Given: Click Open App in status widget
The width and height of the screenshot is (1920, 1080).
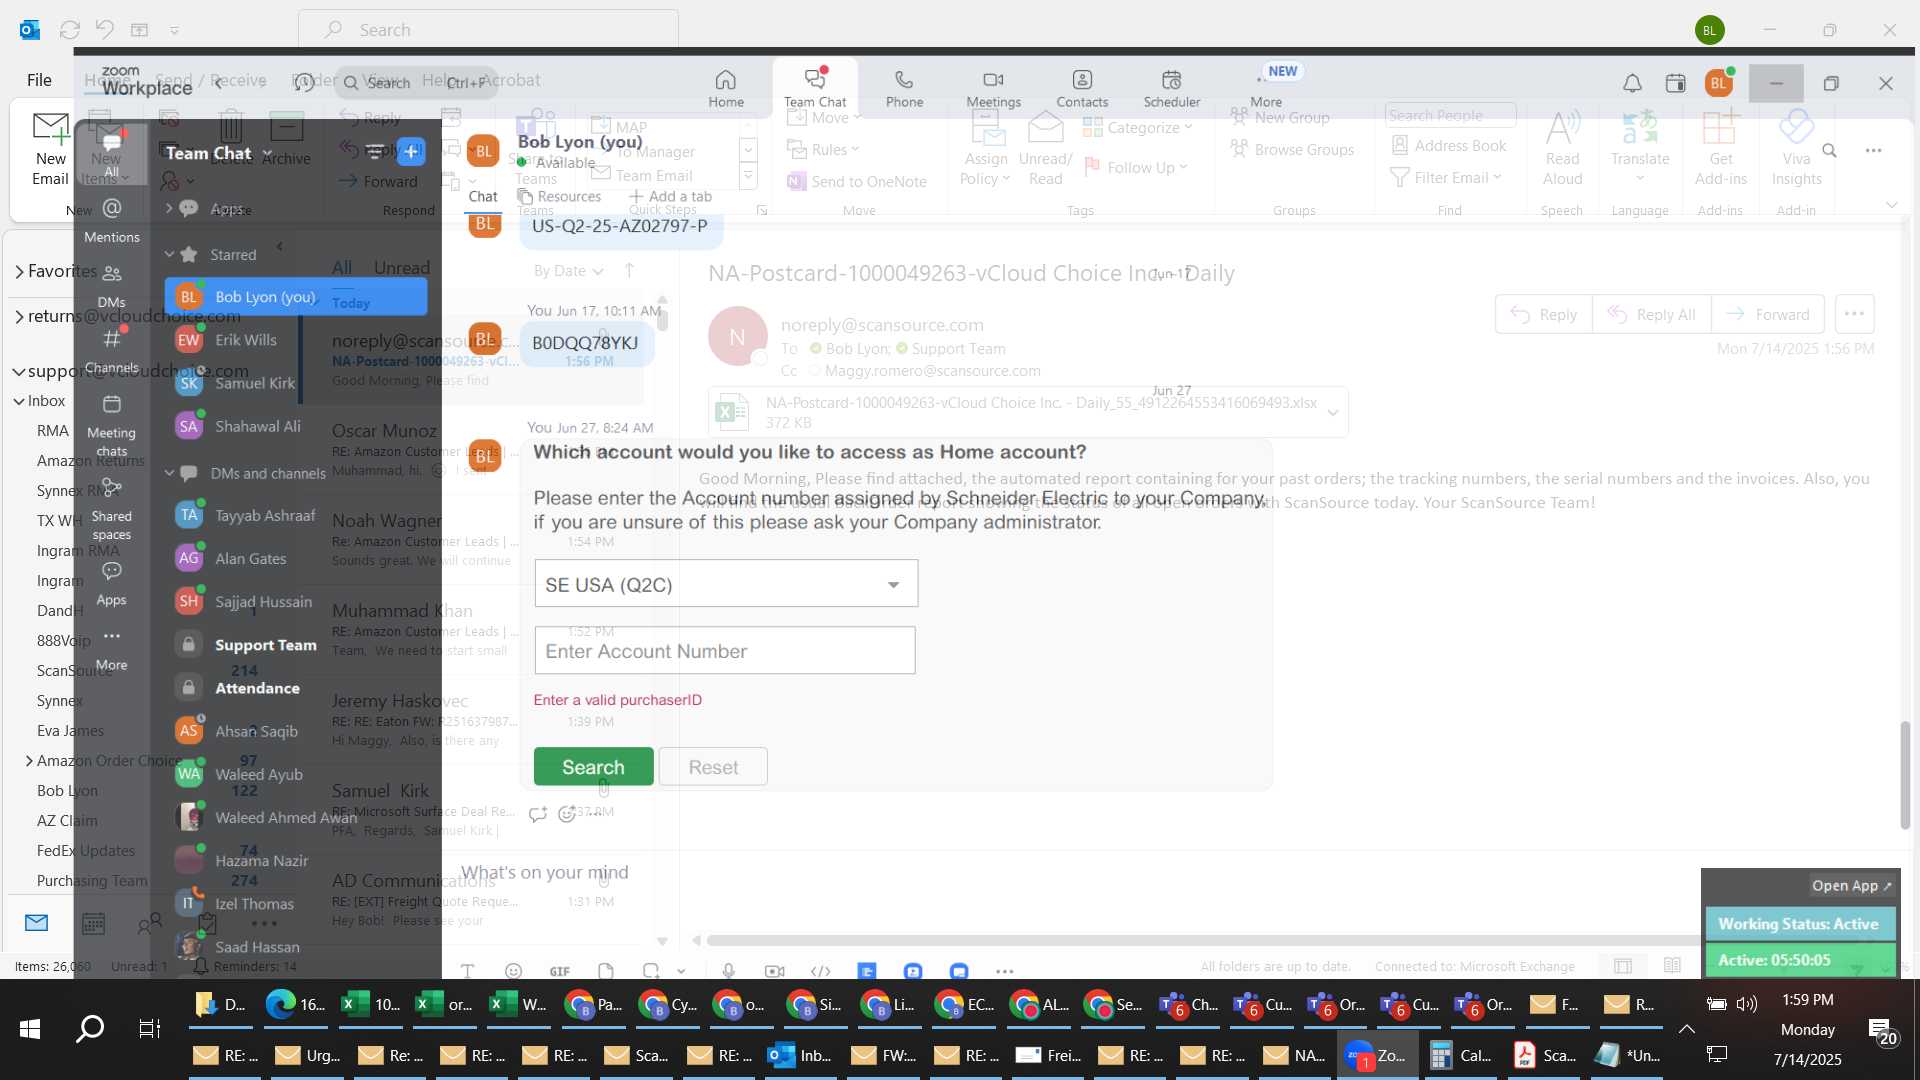Looking at the screenshot, I should 1851,885.
